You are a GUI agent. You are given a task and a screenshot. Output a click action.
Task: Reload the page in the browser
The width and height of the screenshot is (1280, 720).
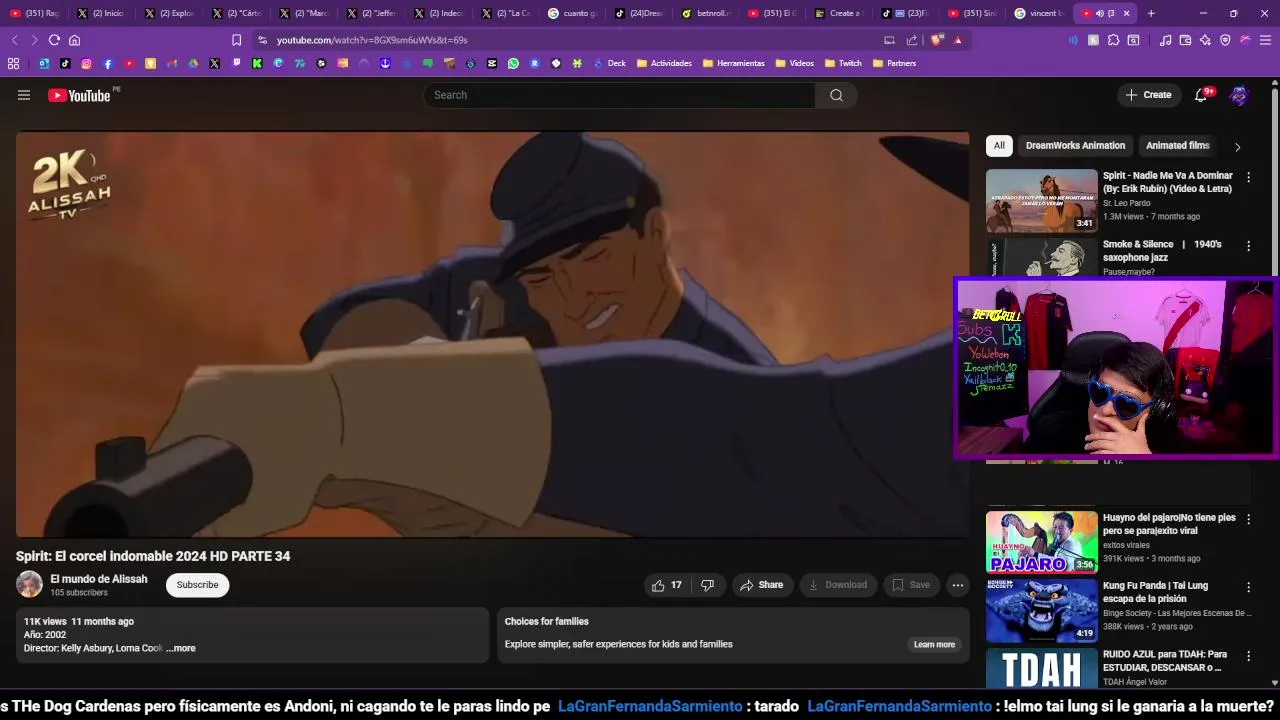pos(54,40)
